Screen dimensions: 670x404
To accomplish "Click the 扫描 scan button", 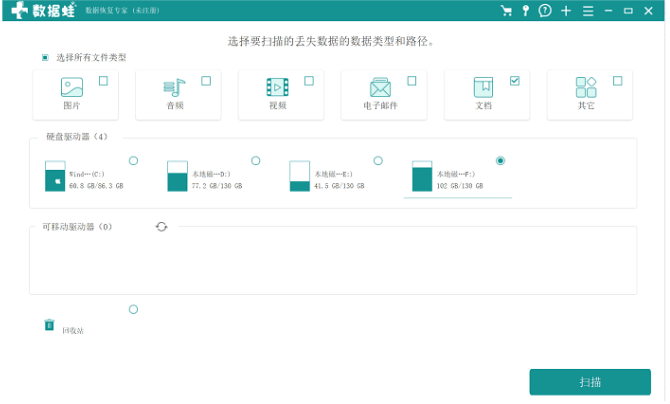I will click(590, 382).
